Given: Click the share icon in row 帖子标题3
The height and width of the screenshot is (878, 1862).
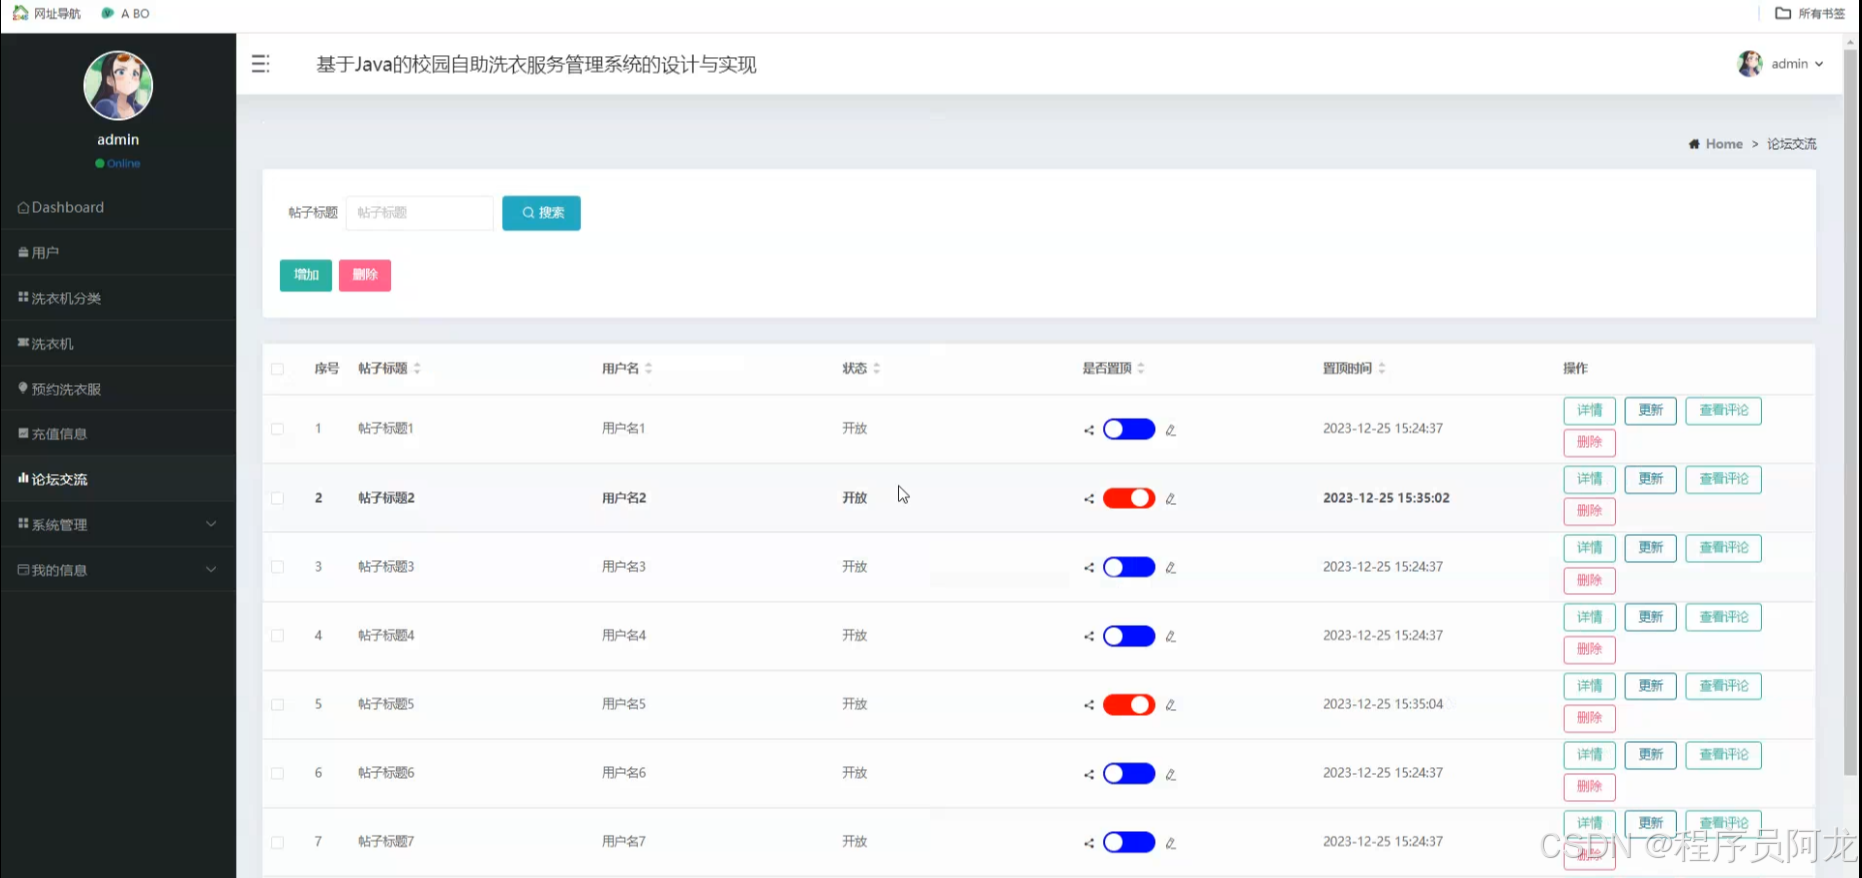Looking at the screenshot, I should click(x=1089, y=568).
